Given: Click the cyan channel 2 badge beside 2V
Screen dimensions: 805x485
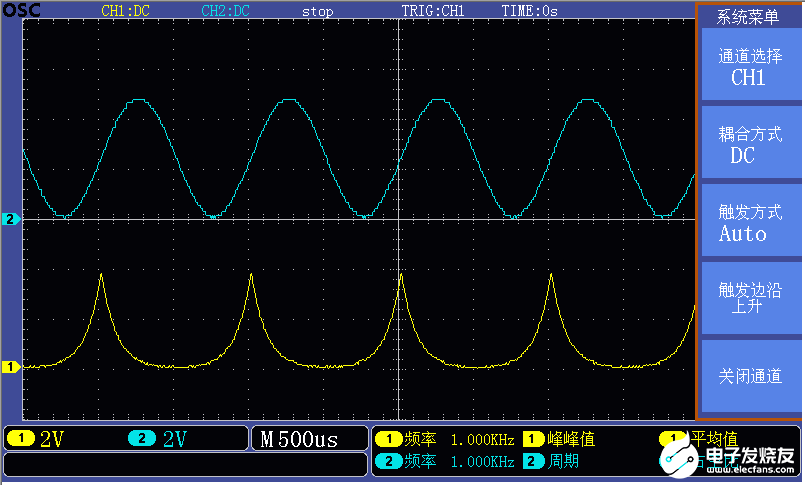Looking at the screenshot, I should tap(142, 438).
